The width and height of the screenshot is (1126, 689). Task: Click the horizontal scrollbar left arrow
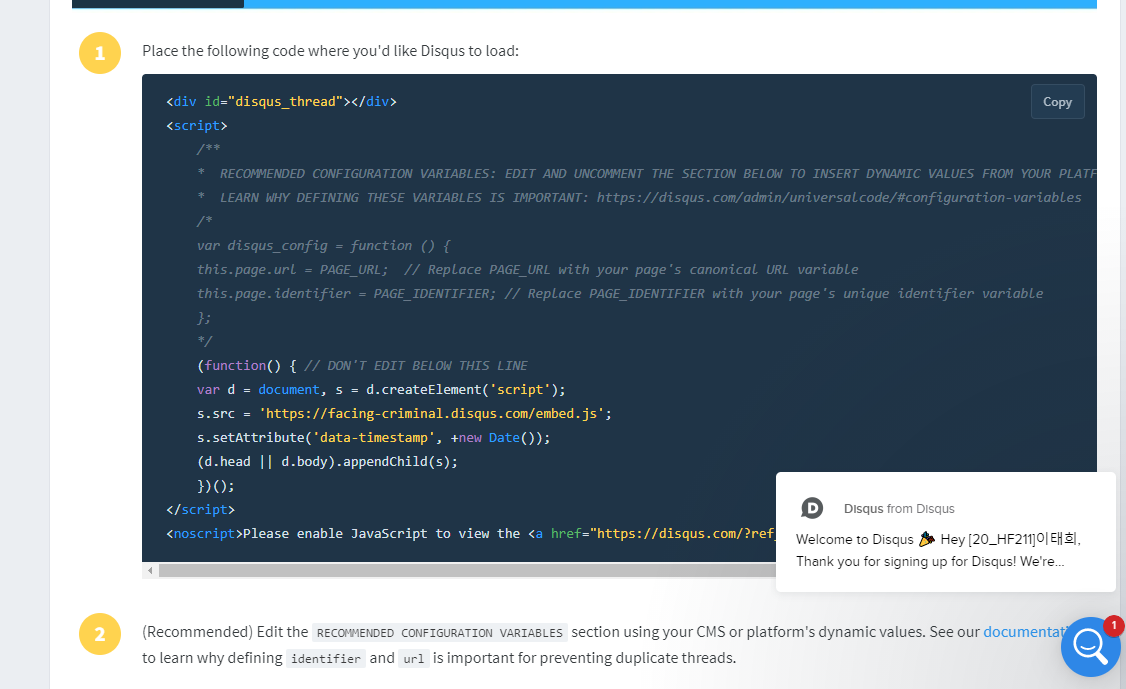(x=150, y=570)
